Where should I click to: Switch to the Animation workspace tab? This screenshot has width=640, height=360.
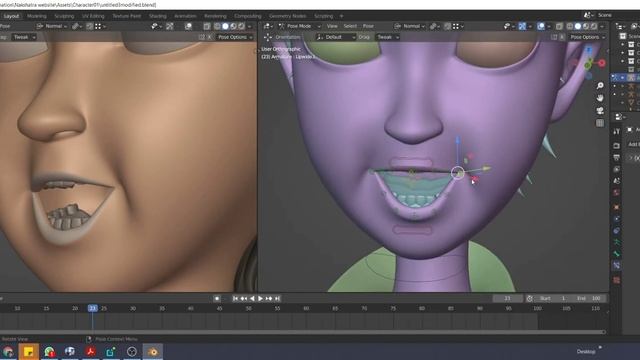(185, 16)
